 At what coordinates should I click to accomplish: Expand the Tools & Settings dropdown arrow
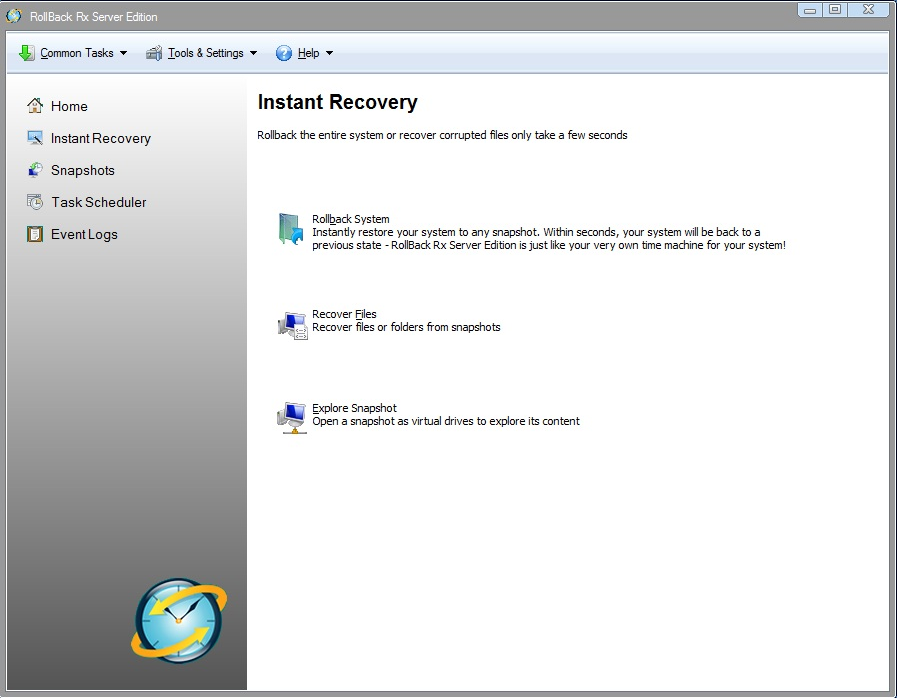253,53
